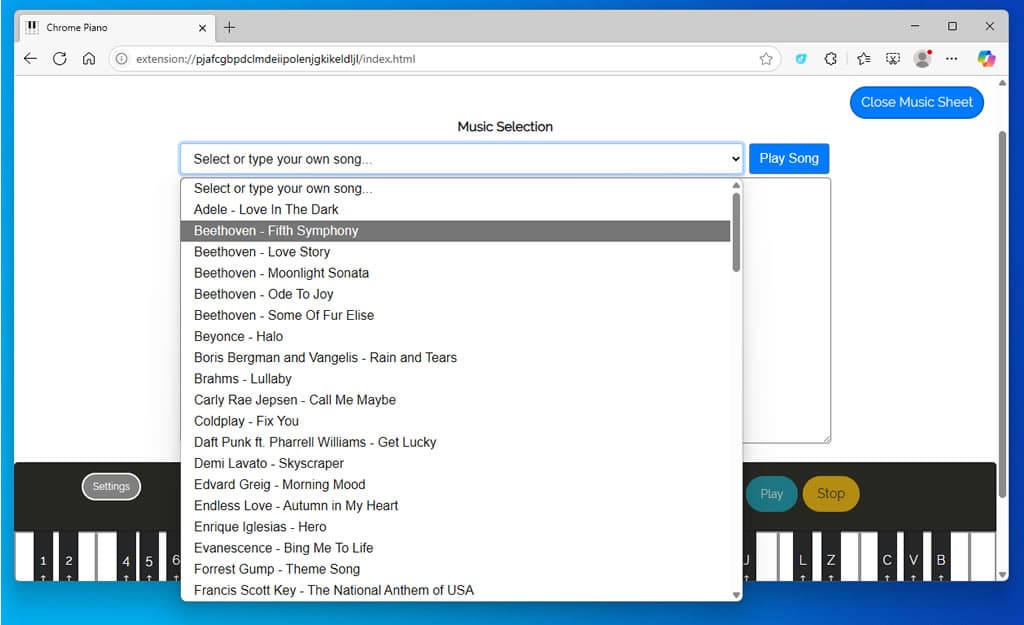Choose Forrest Gump - Theme Song
Viewport: 1024px width, 625px height.
pos(455,569)
